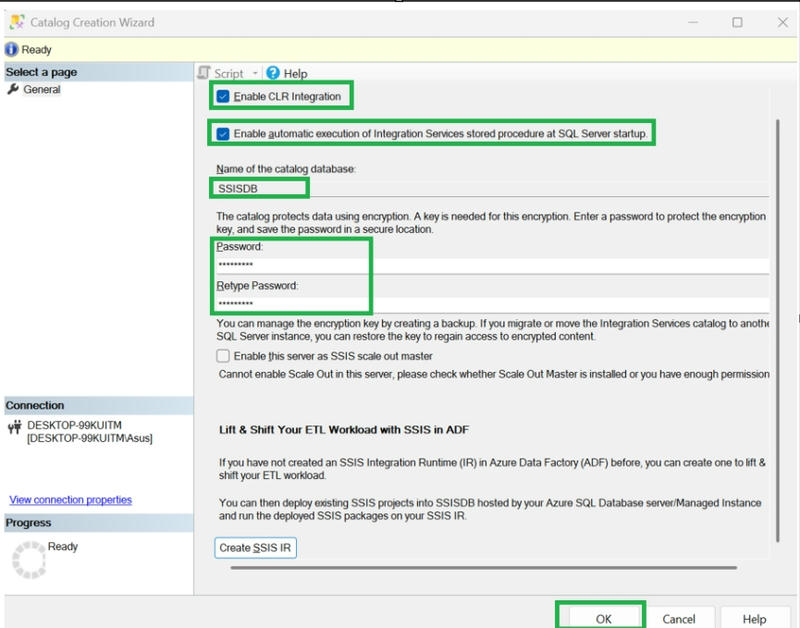The image size is (800, 628).
Task: Click the Create SSIS IR button
Action: [254, 547]
